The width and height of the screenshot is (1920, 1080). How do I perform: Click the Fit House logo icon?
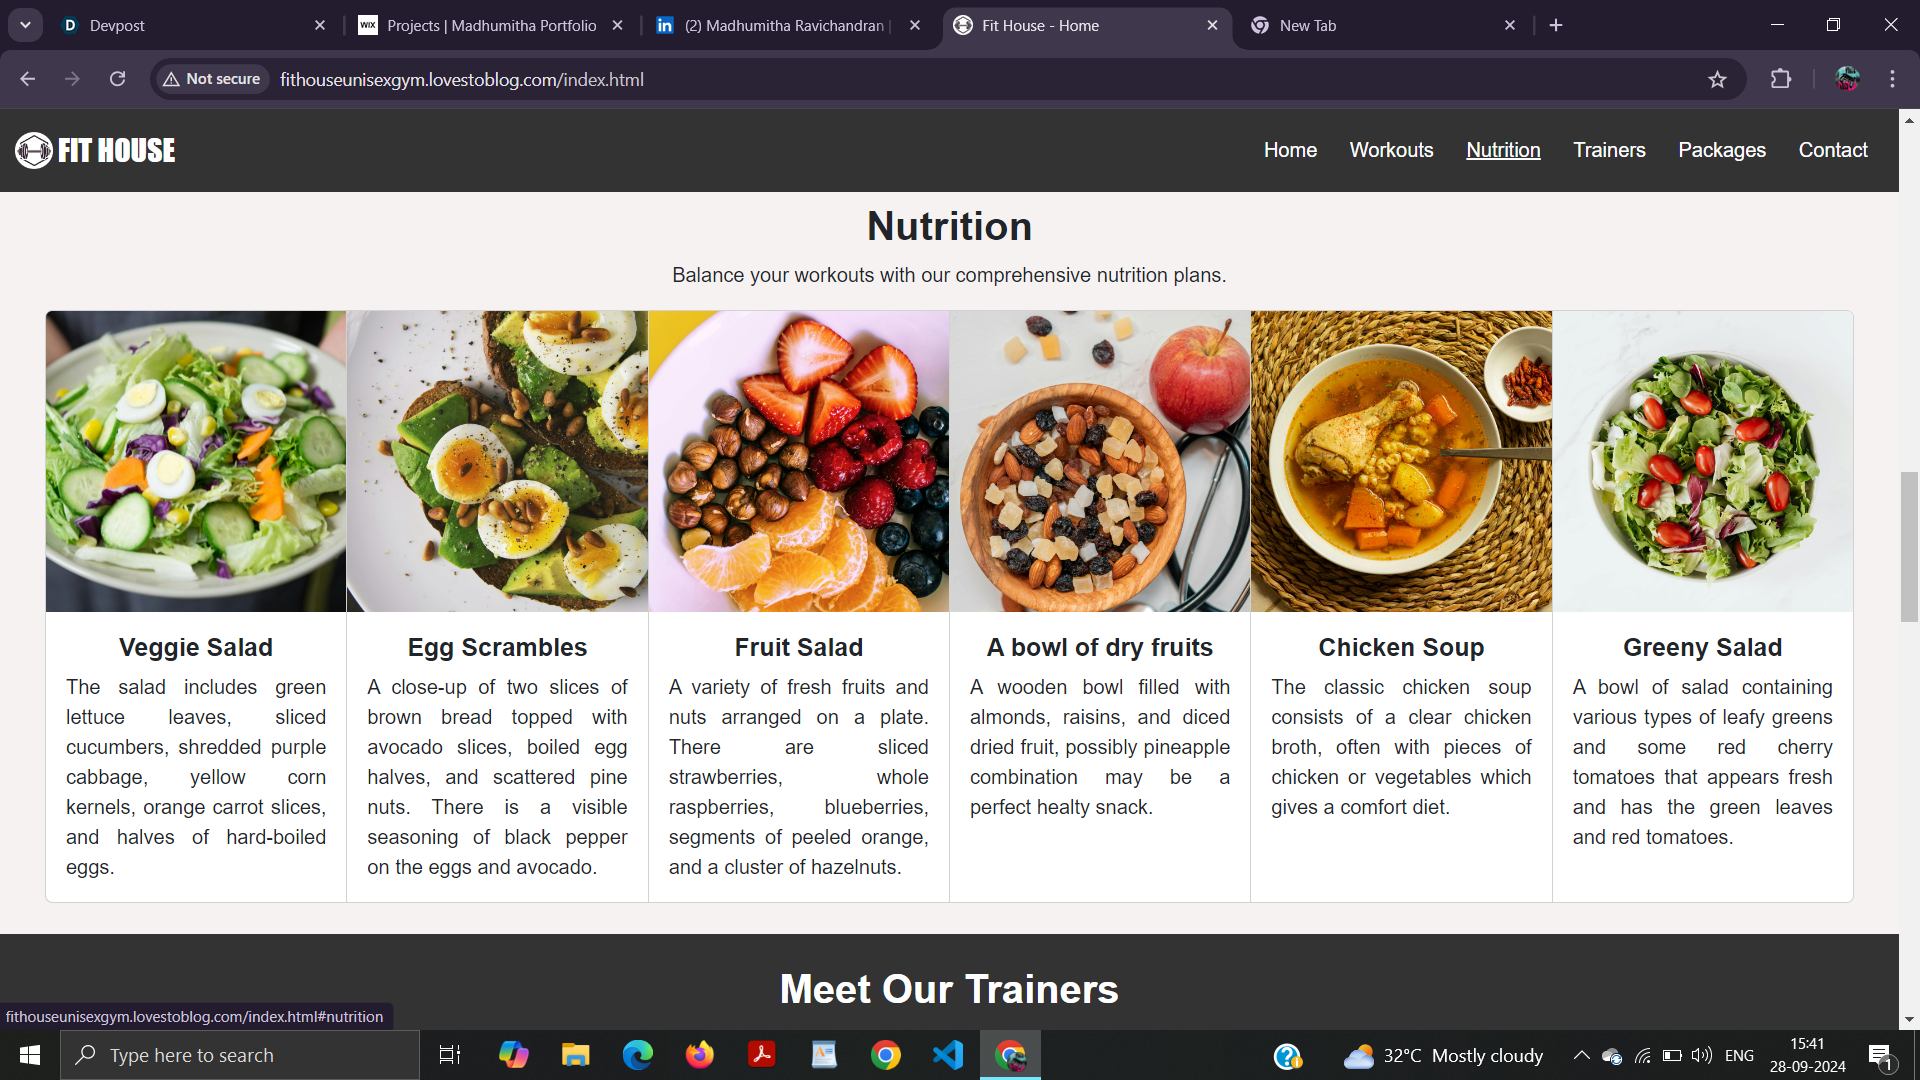[34, 150]
